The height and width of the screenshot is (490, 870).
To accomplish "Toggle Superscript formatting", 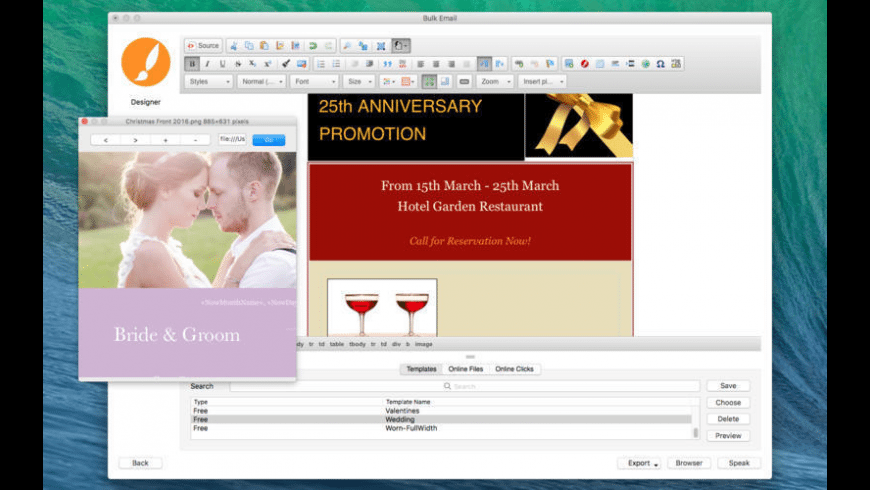I will pyautogui.click(x=267, y=64).
